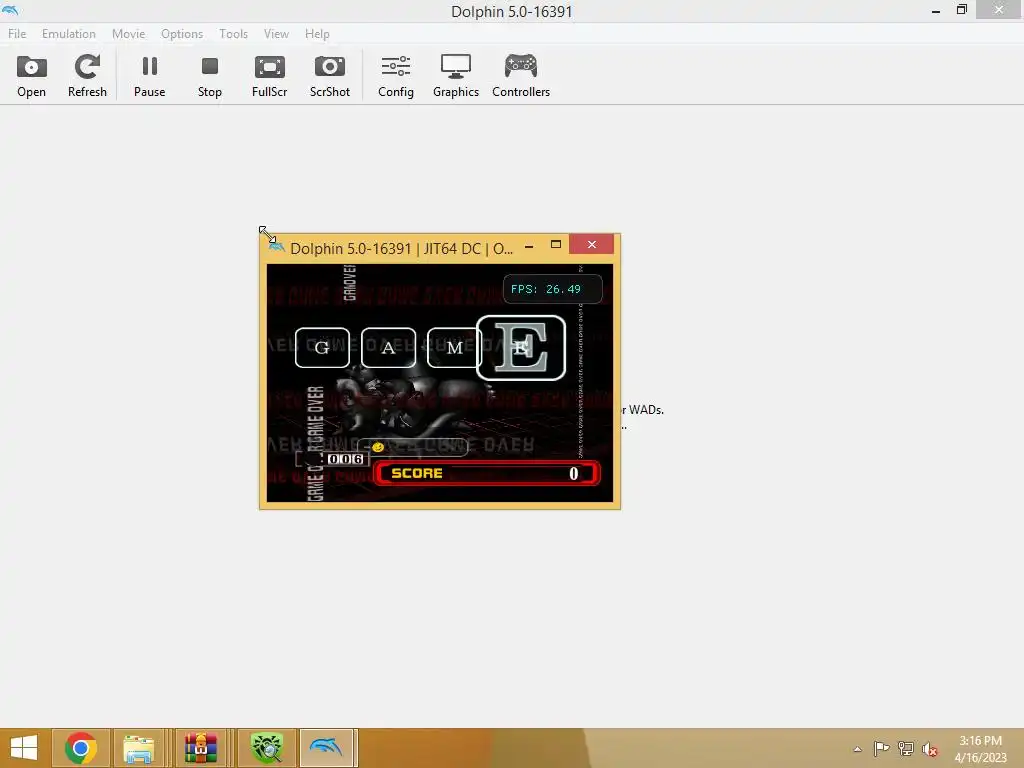Click the A letter tile in game
The image size is (1024, 768).
click(x=389, y=347)
